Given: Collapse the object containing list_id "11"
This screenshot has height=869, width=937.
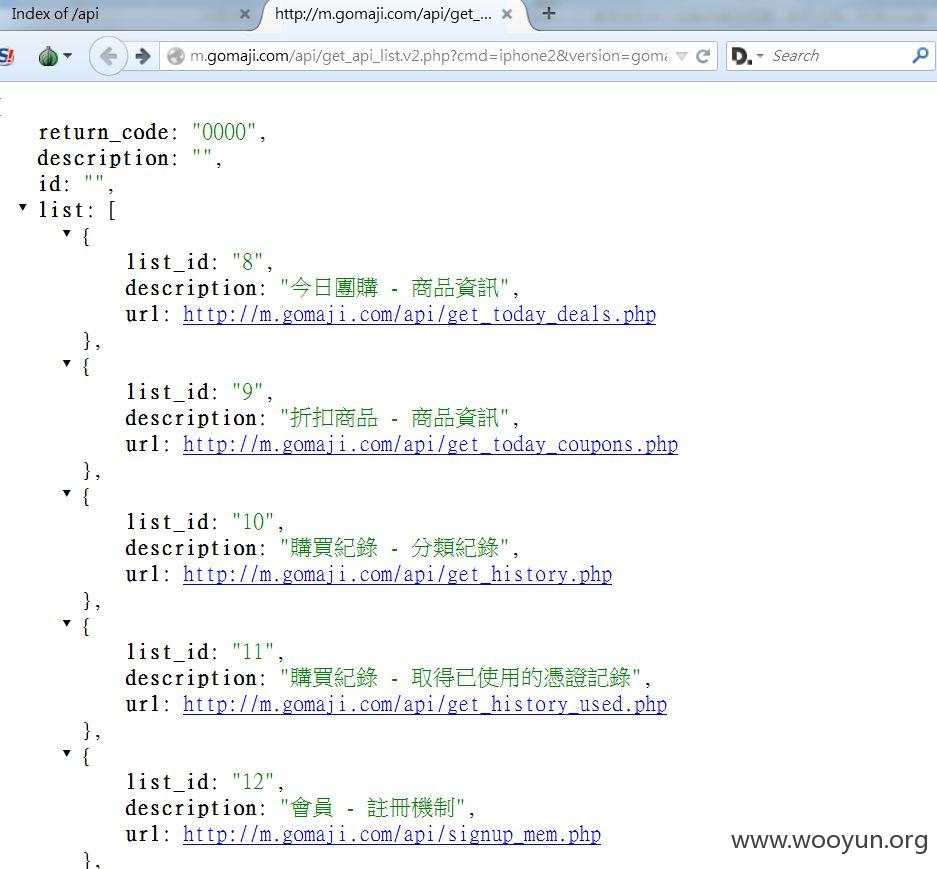Looking at the screenshot, I should pyautogui.click(x=67, y=623).
